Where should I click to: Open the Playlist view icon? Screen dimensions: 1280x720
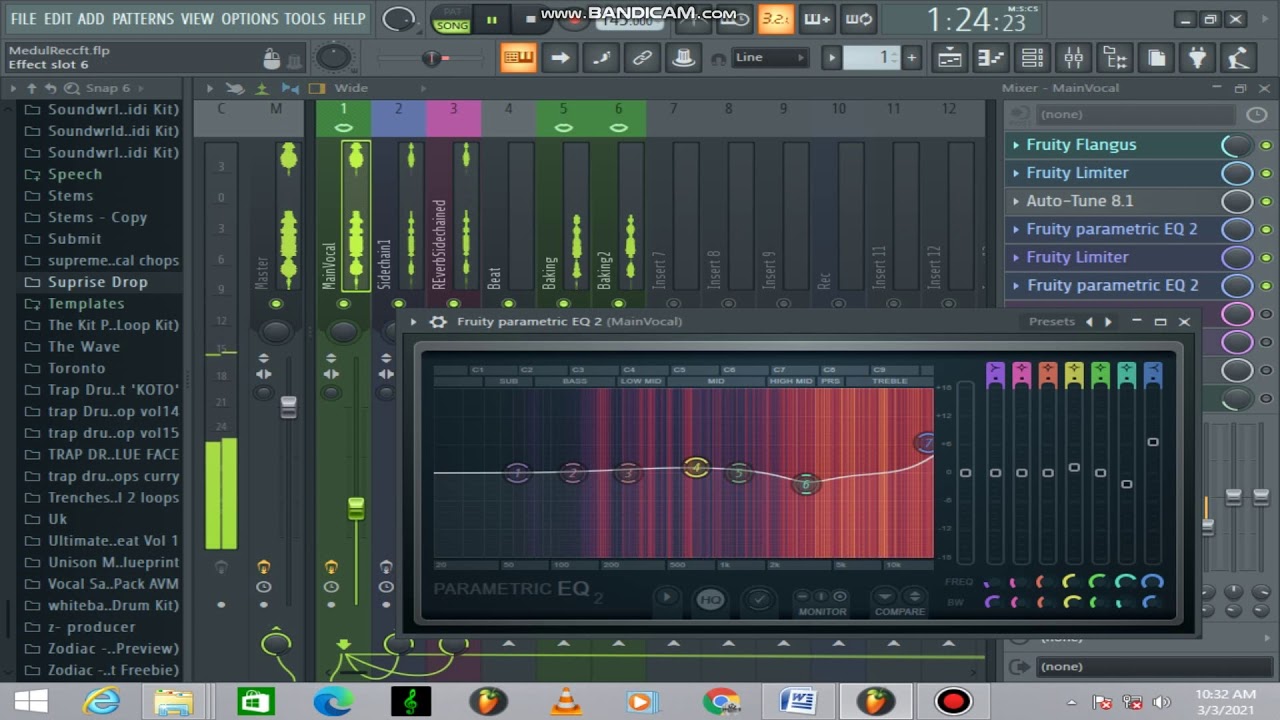point(950,58)
